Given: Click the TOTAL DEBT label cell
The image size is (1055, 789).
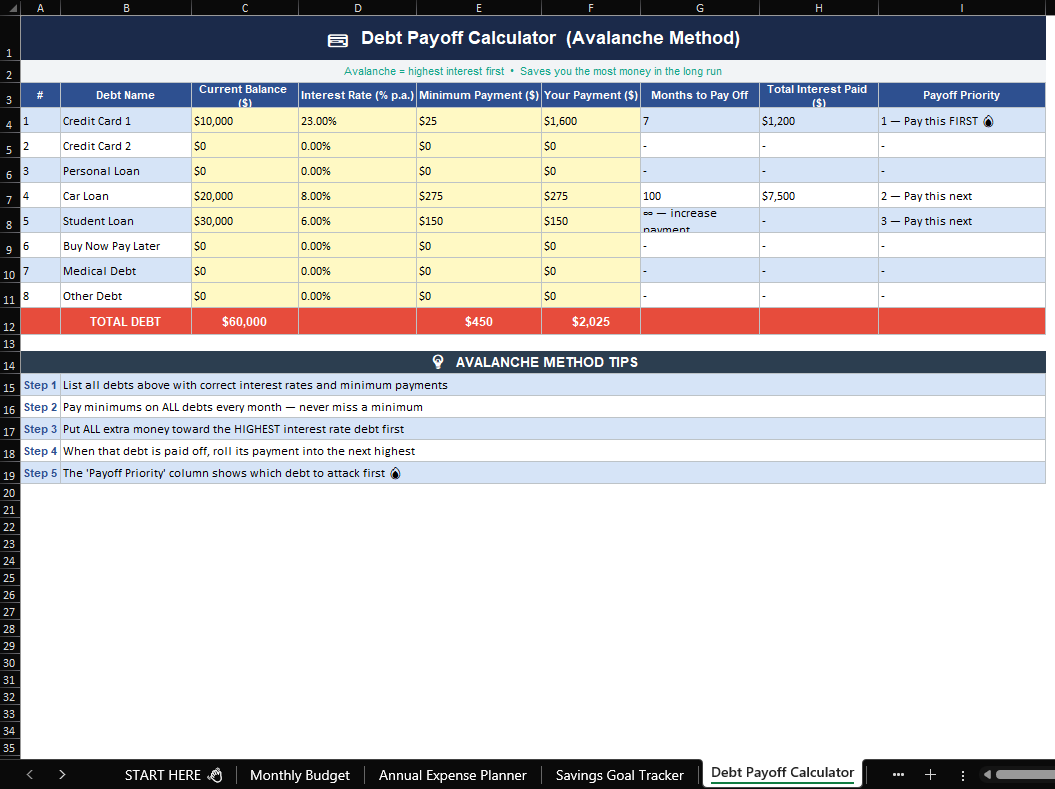Looking at the screenshot, I should (126, 322).
